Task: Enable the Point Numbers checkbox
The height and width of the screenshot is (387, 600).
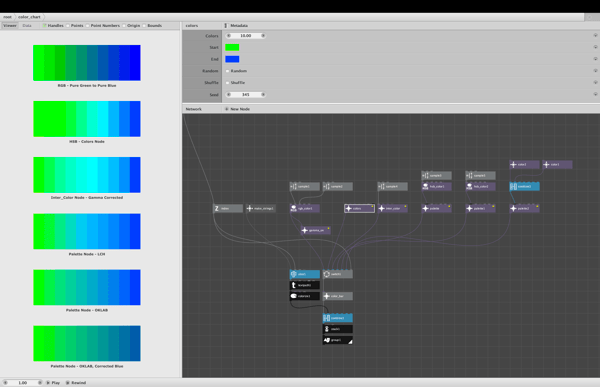Action: pyautogui.click(x=87, y=26)
